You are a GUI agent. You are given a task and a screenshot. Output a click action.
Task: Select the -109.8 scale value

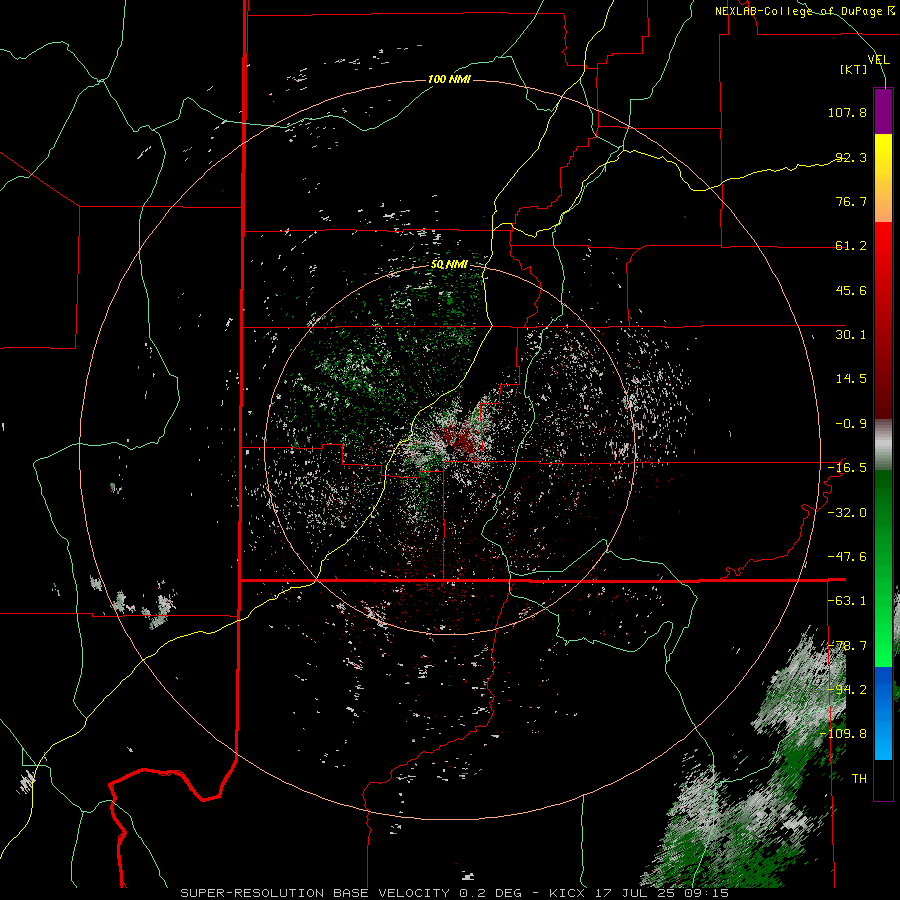(844, 734)
